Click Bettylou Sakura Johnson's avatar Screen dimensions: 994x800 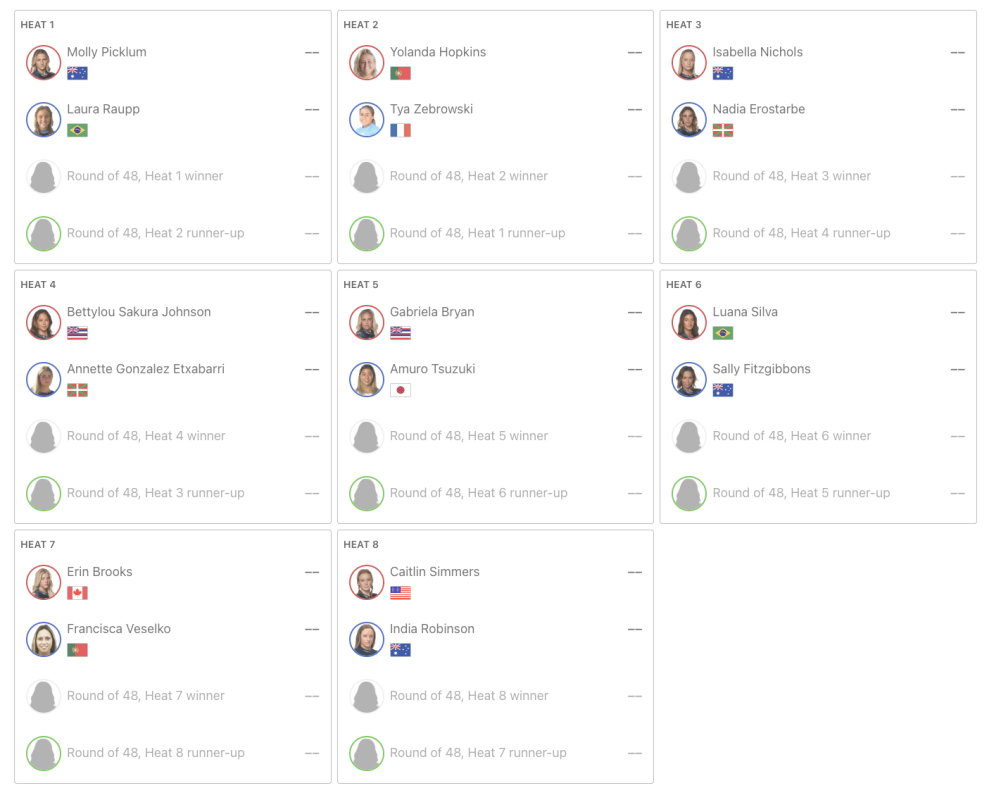coord(43,322)
